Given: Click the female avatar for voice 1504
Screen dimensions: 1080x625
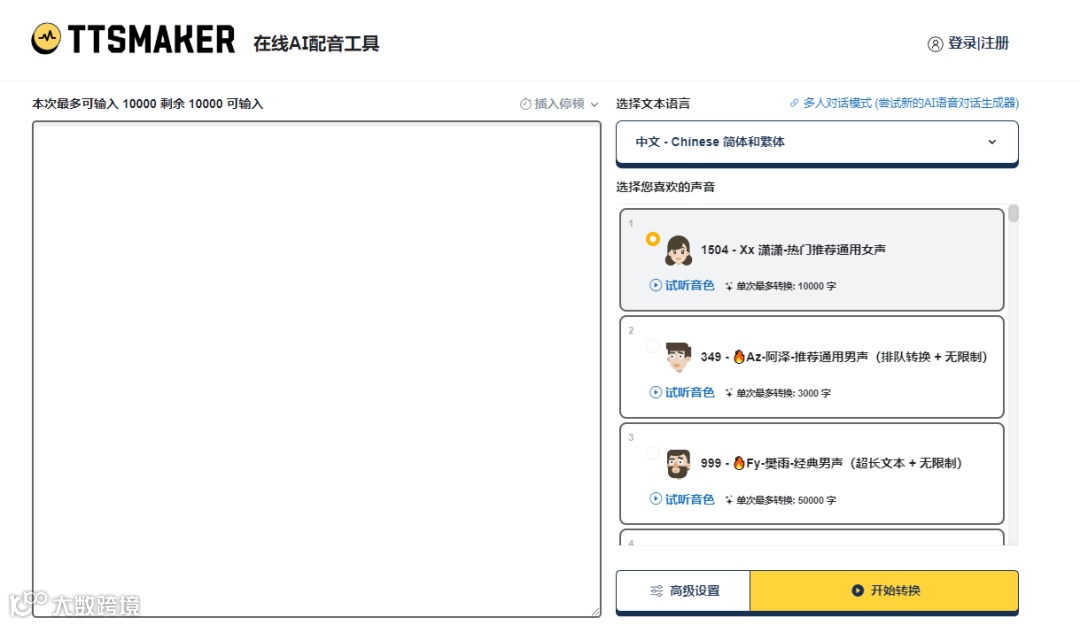Looking at the screenshot, I should click(678, 250).
